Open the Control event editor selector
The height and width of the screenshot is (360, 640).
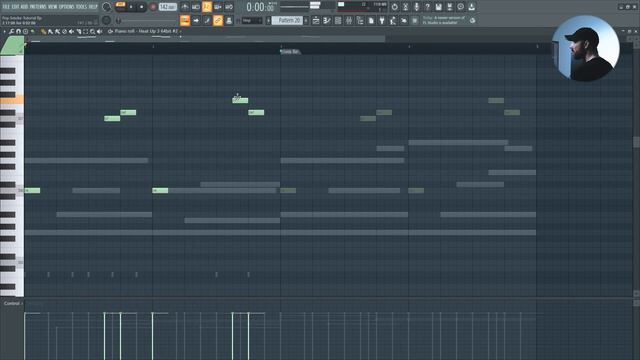click(12, 303)
